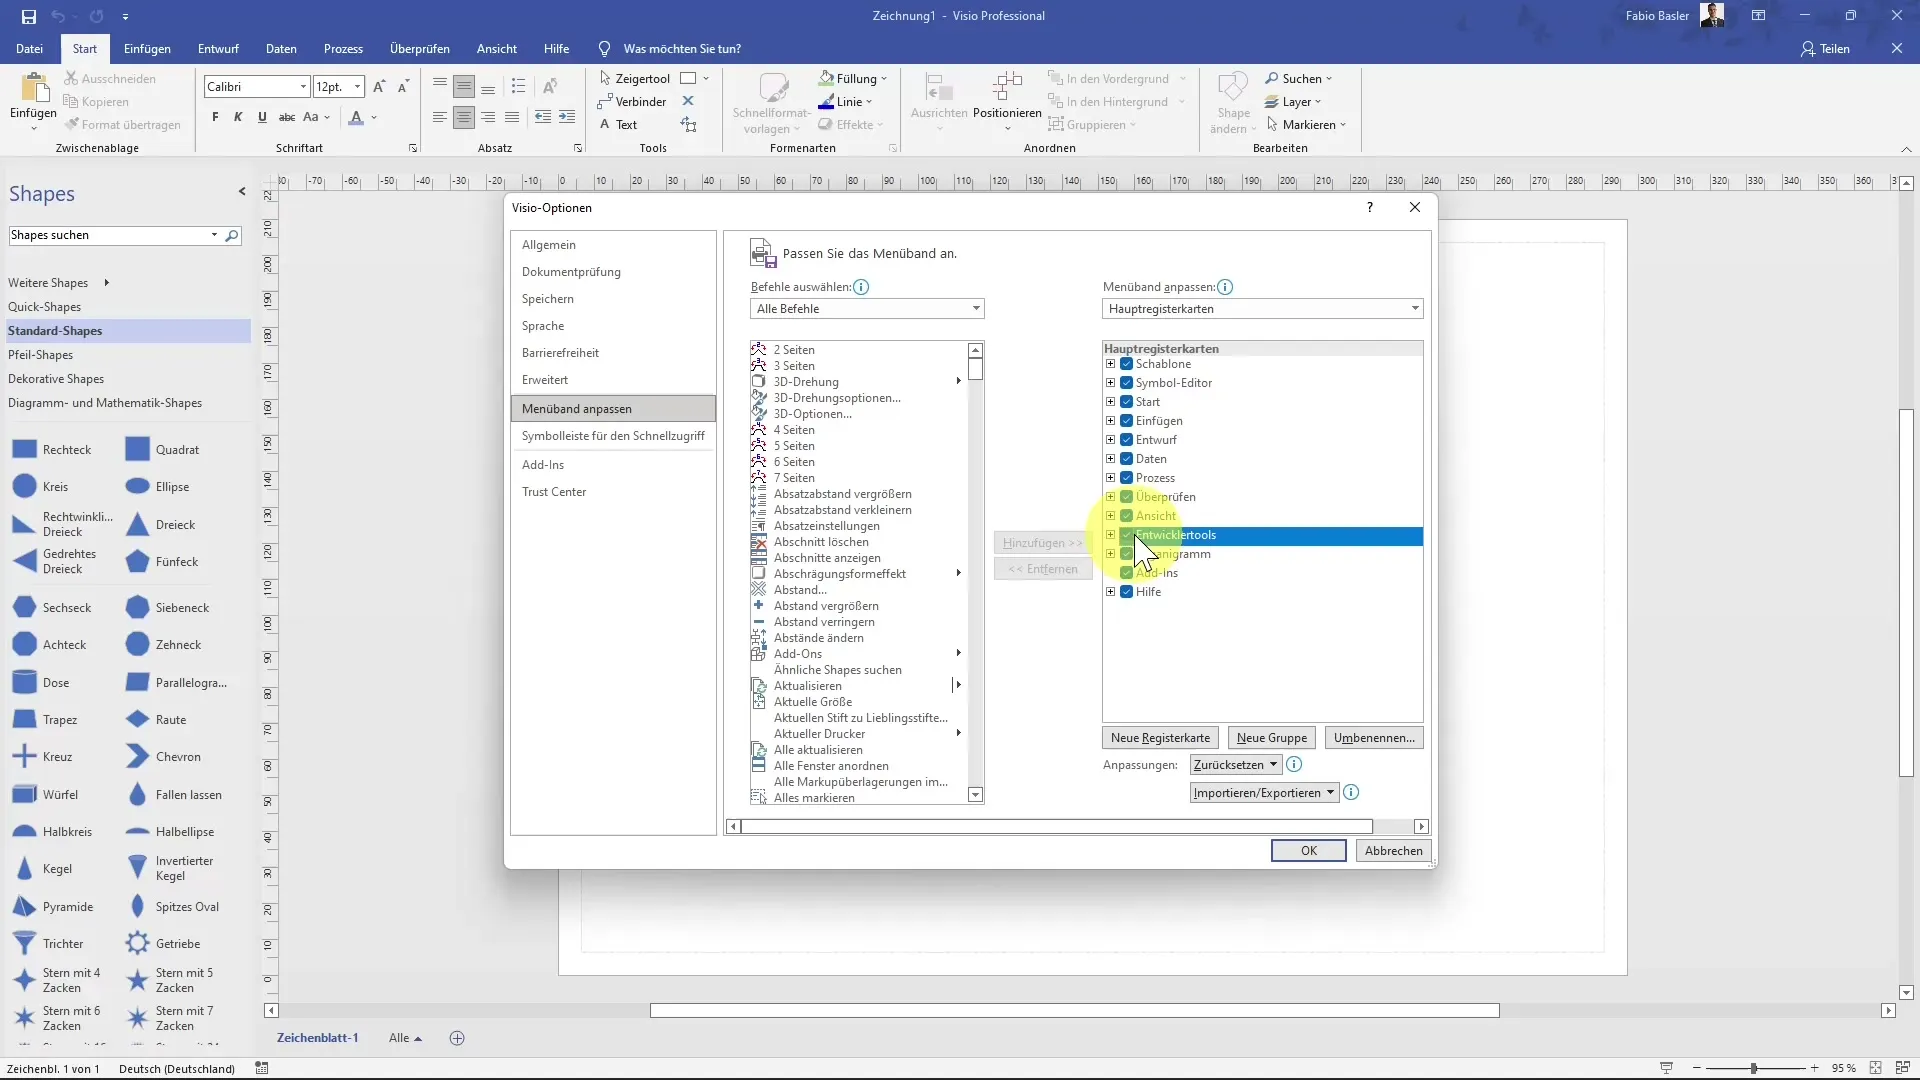Open the Importieren/Exportieren dropdown
This screenshot has height=1080, width=1920.
tap(1264, 793)
